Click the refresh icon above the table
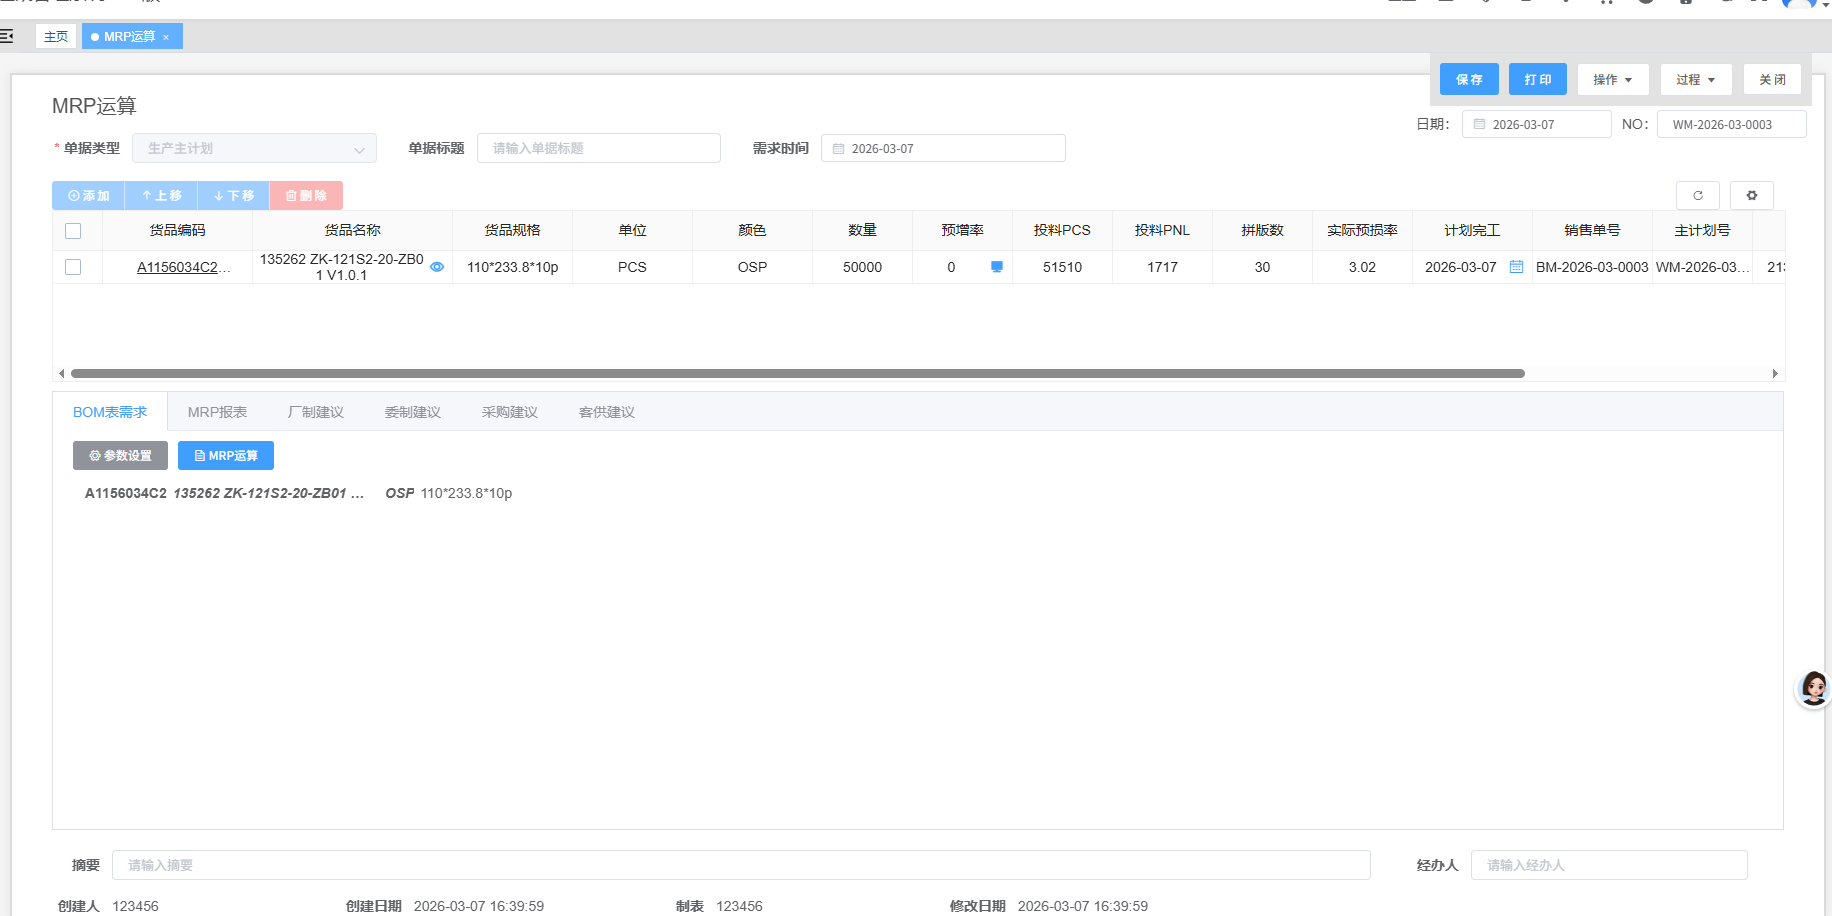The width and height of the screenshot is (1832, 916). coord(1697,196)
